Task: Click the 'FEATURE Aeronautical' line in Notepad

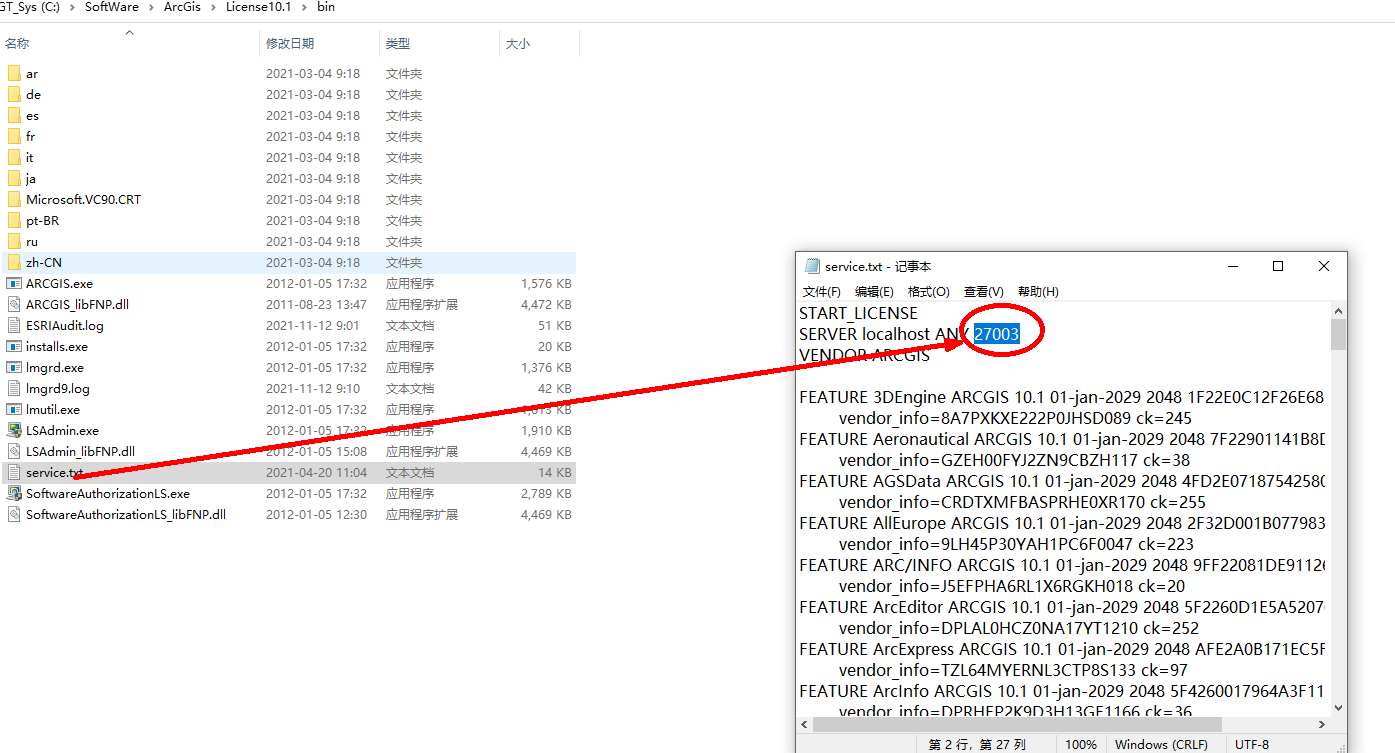Action: coord(1062,439)
